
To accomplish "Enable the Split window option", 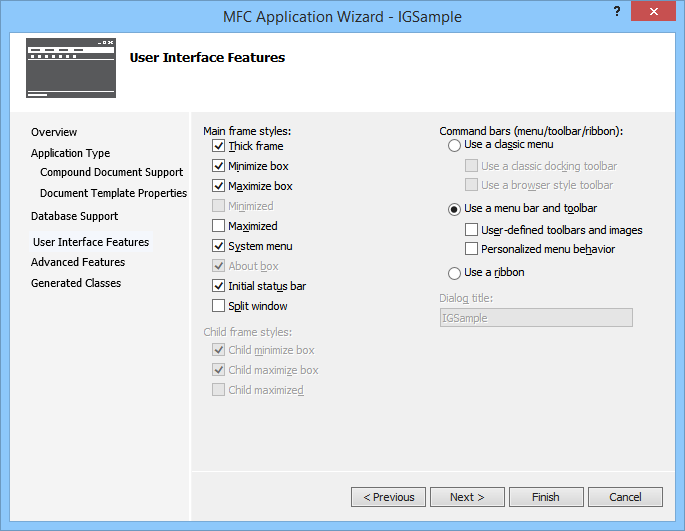I will tap(219, 306).
